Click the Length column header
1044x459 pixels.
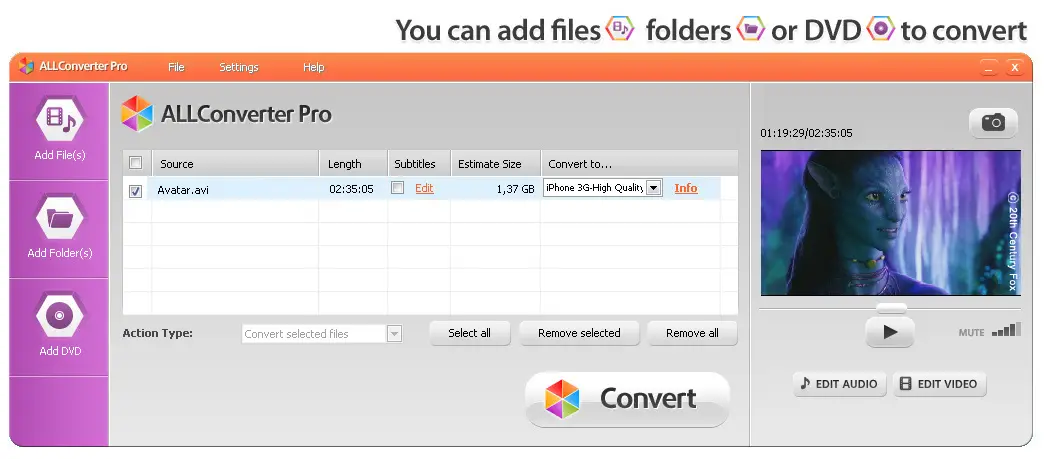tap(354, 163)
